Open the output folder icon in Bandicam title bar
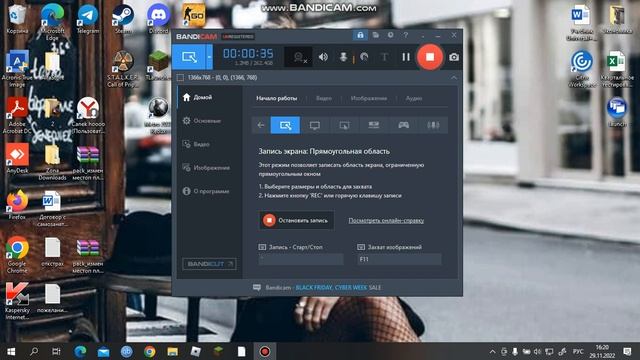 (376, 35)
